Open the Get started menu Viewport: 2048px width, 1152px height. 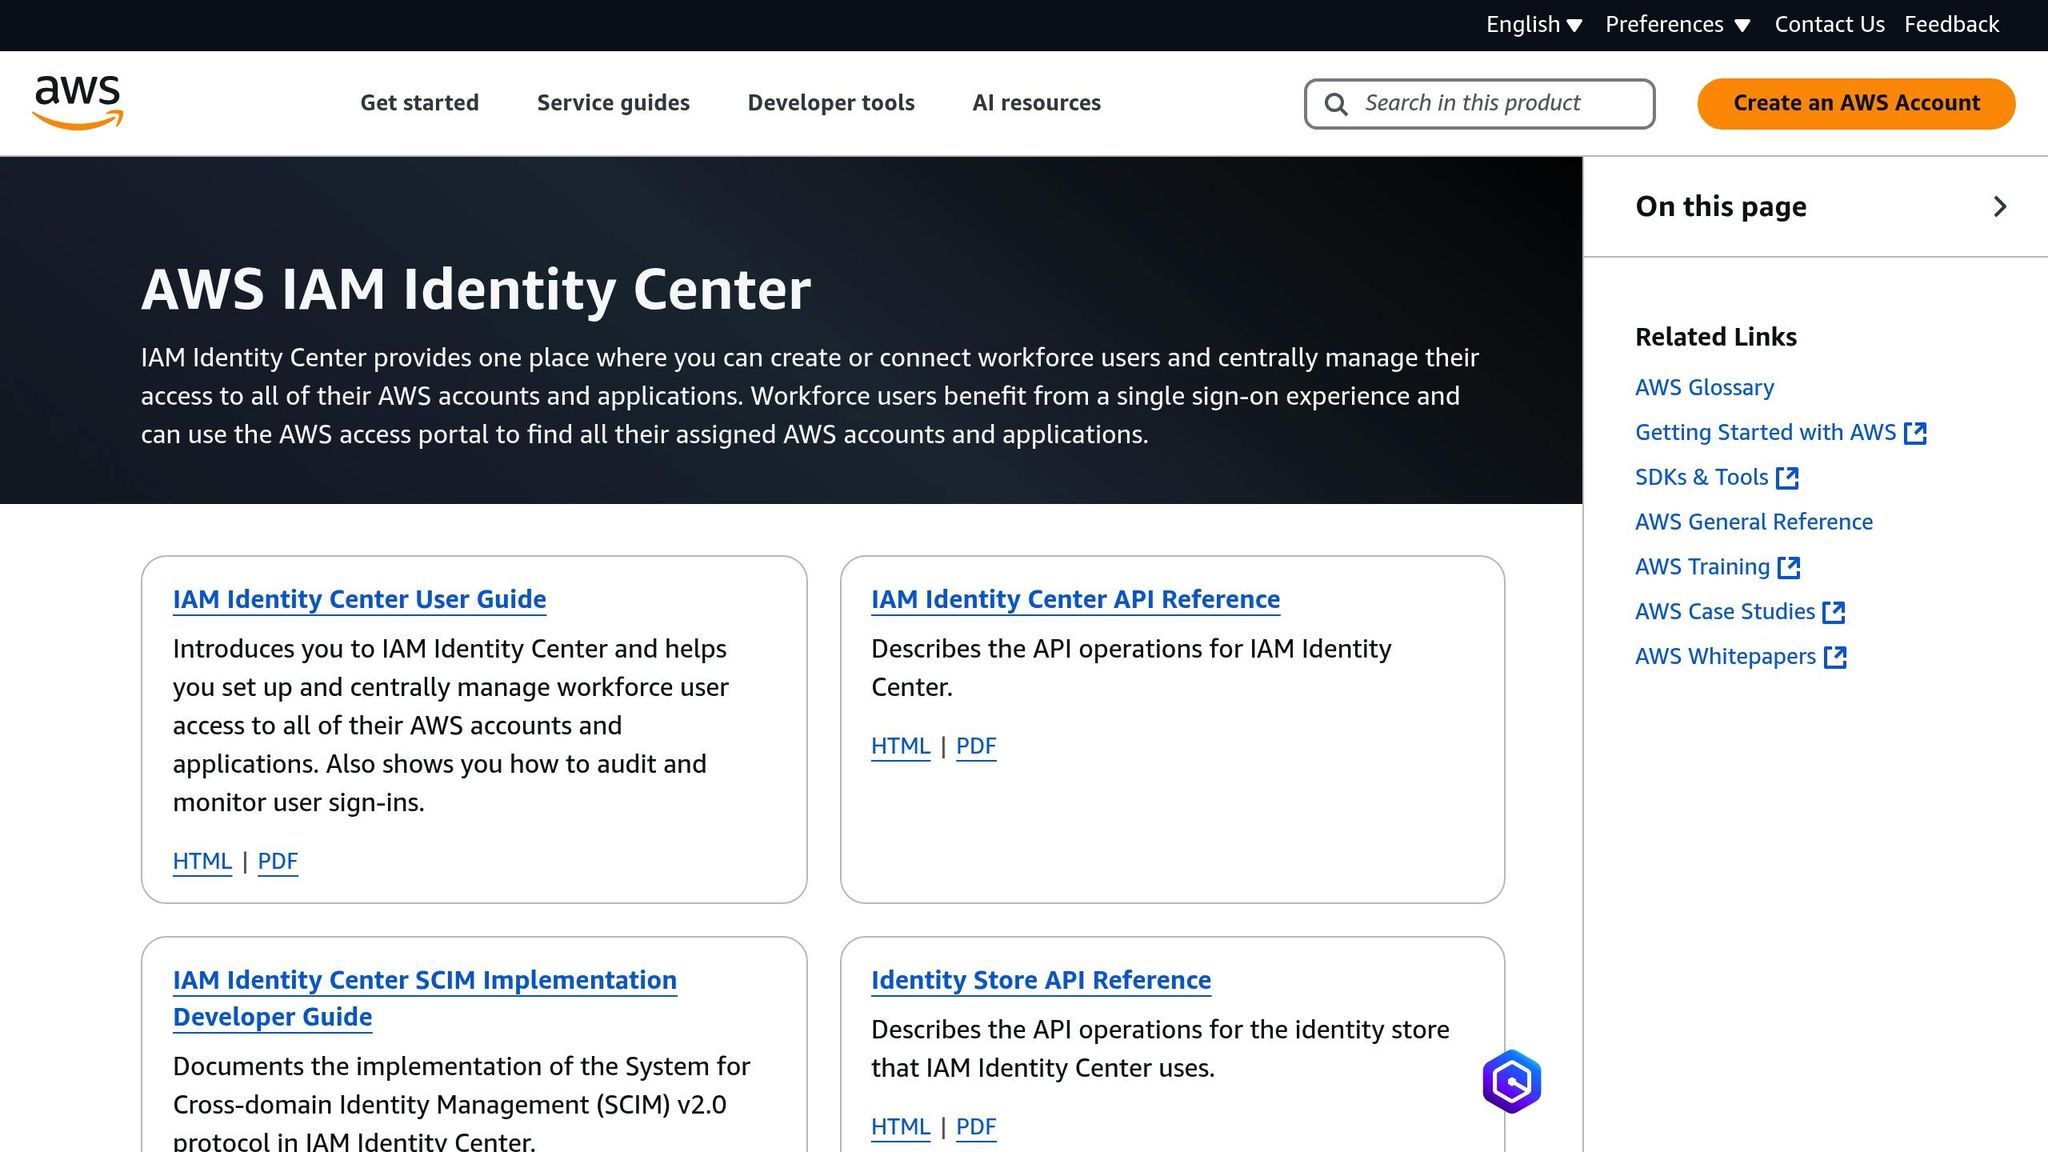click(x=420, y=103)
